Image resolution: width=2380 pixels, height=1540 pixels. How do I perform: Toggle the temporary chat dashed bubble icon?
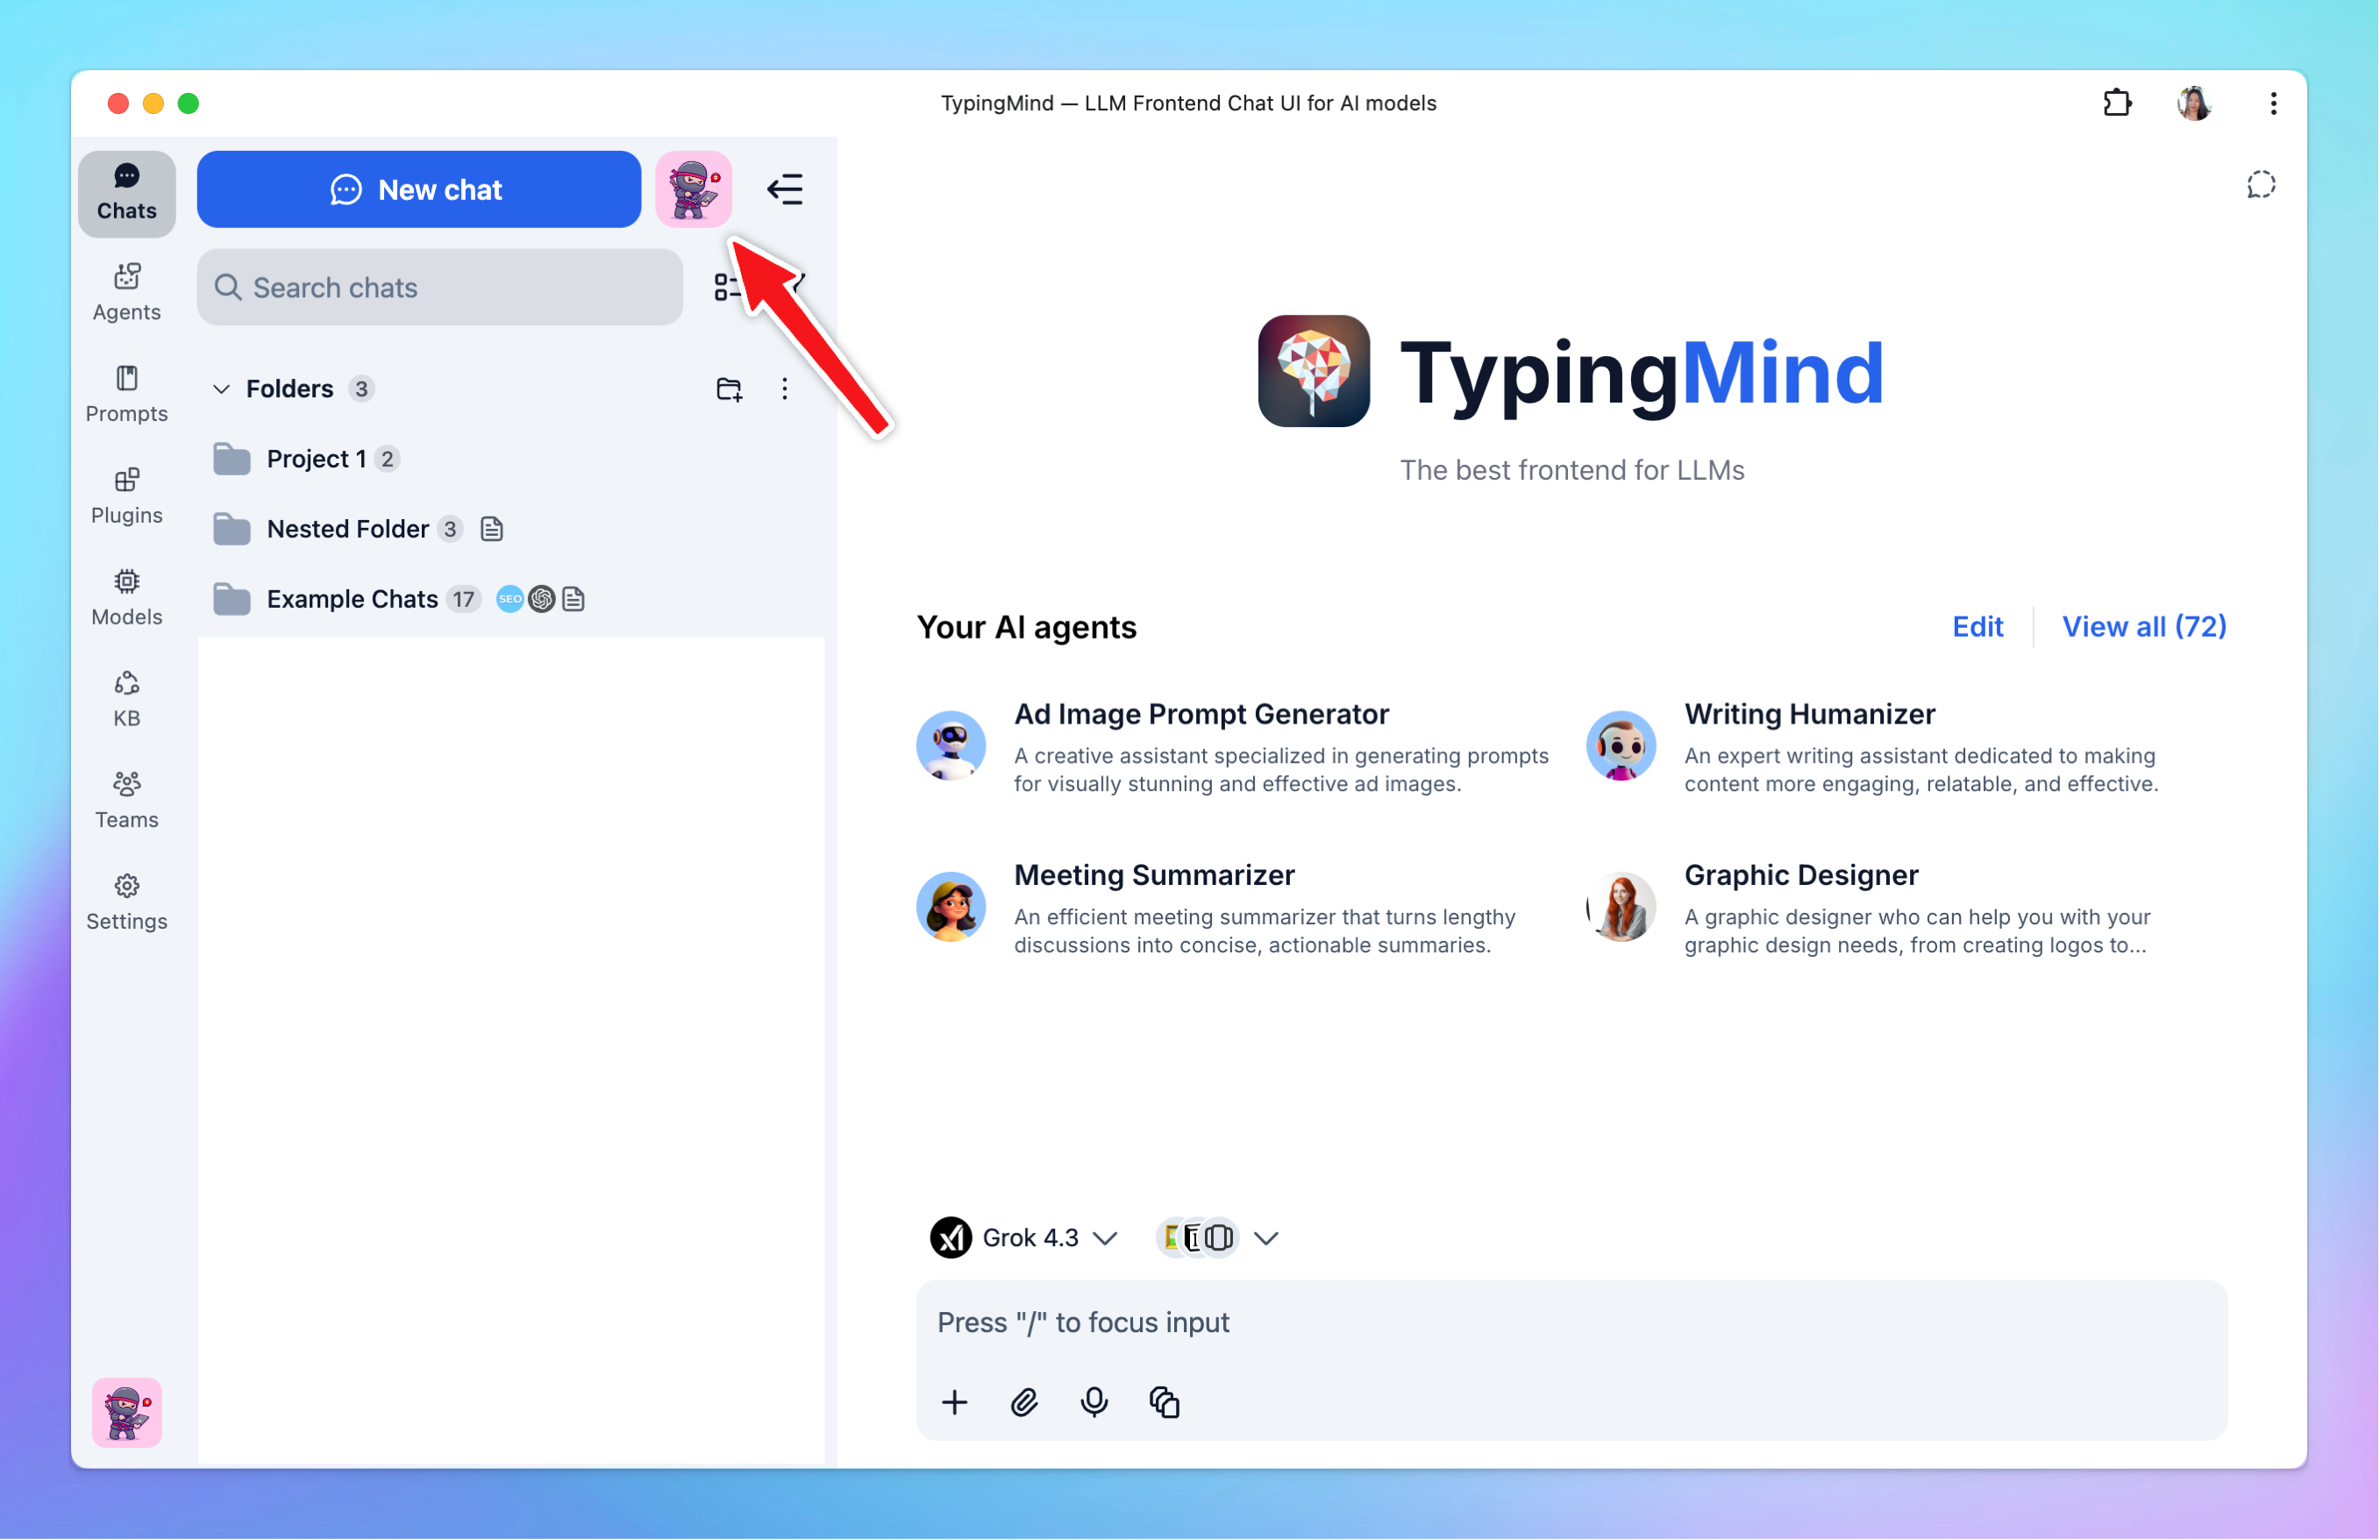click(2261, 185)
